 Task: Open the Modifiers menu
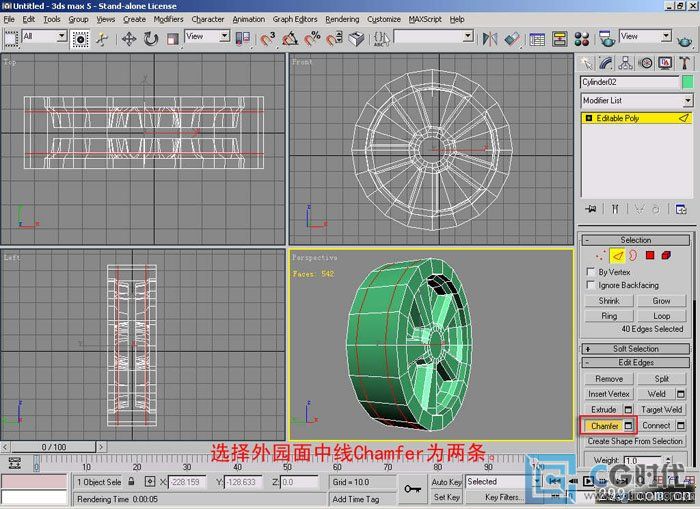tap(168, 19)
